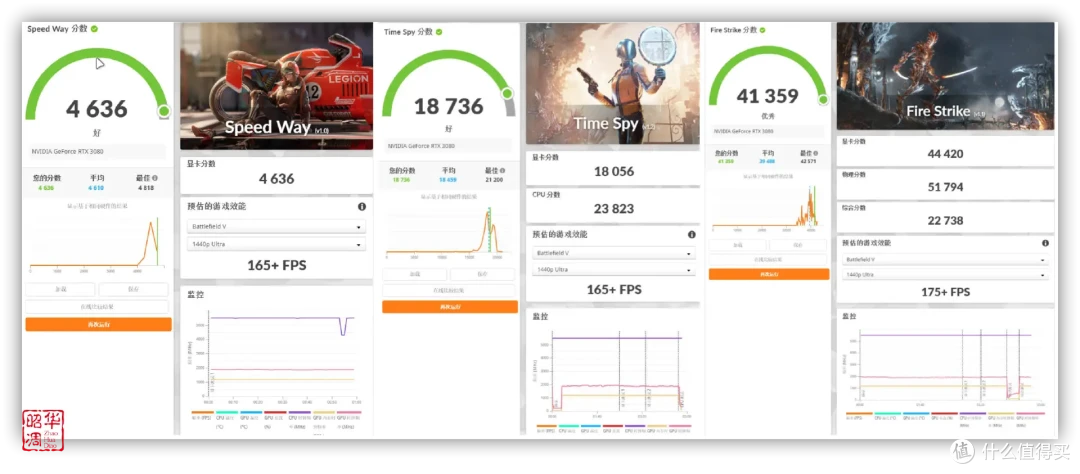Click the Fire Strike score 41 359 in the gauge
The height and width of the screenshot is (474, 1080).
[767, 96]
